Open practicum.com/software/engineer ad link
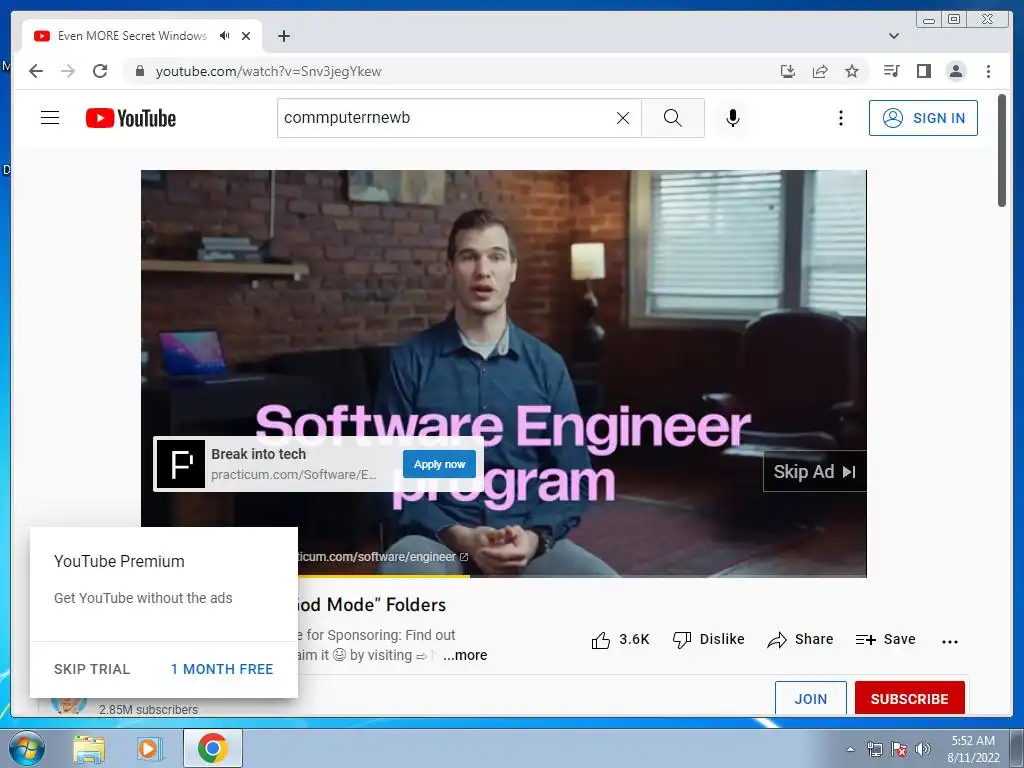The height and width of the screenshot is (768, 1024). click(x=382, y=557)
